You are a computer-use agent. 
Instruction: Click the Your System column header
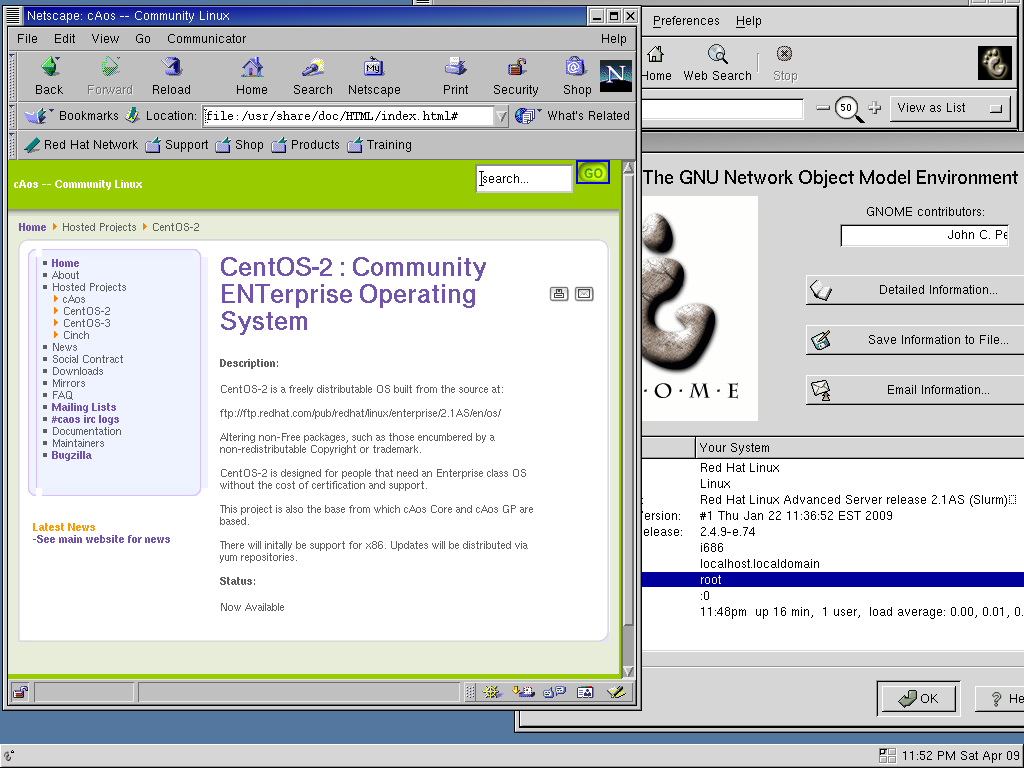(859, 448)
